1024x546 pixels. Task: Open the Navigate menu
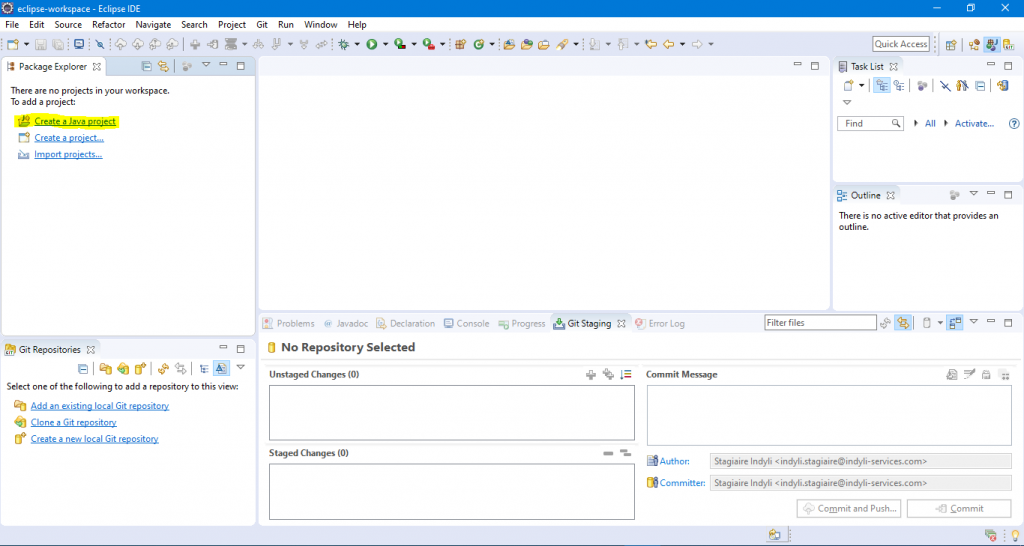coord(153,25)
